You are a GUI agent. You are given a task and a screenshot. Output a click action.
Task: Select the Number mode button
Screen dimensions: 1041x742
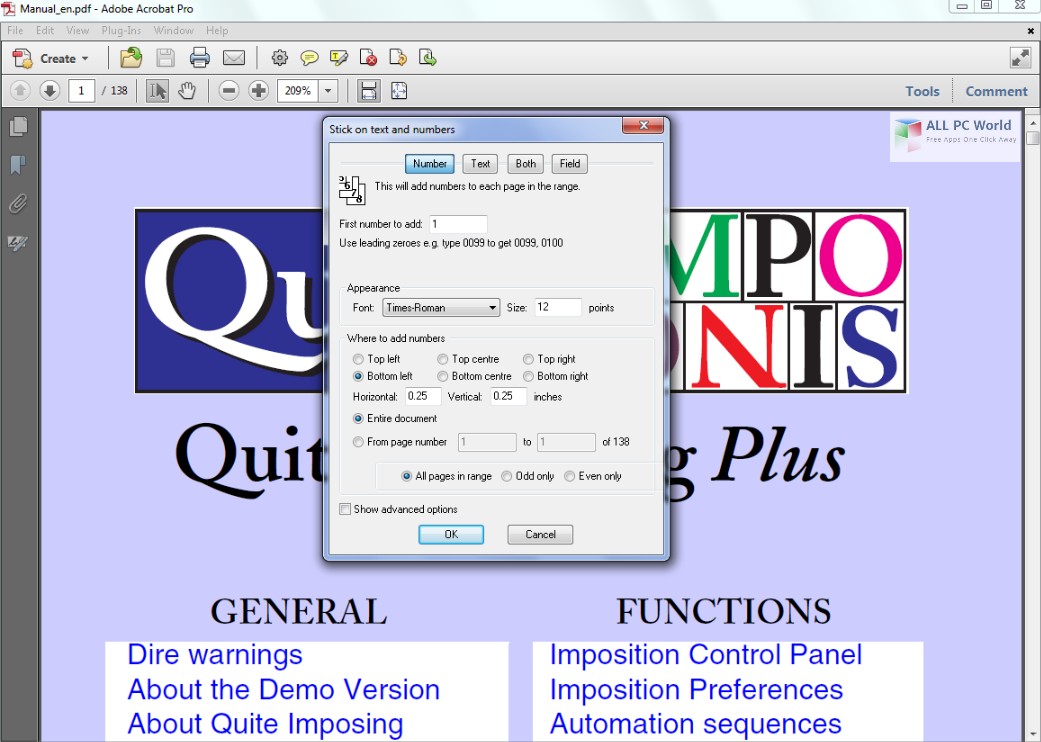pyautogui.click(x=430, y=164)
